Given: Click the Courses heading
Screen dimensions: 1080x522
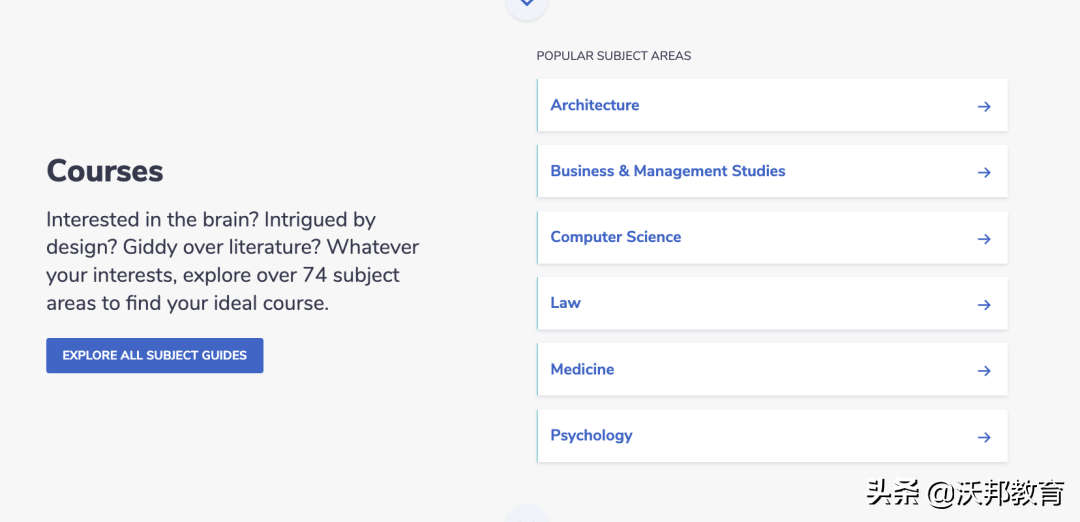Looking at the screenshot, I should coord(105,171).
